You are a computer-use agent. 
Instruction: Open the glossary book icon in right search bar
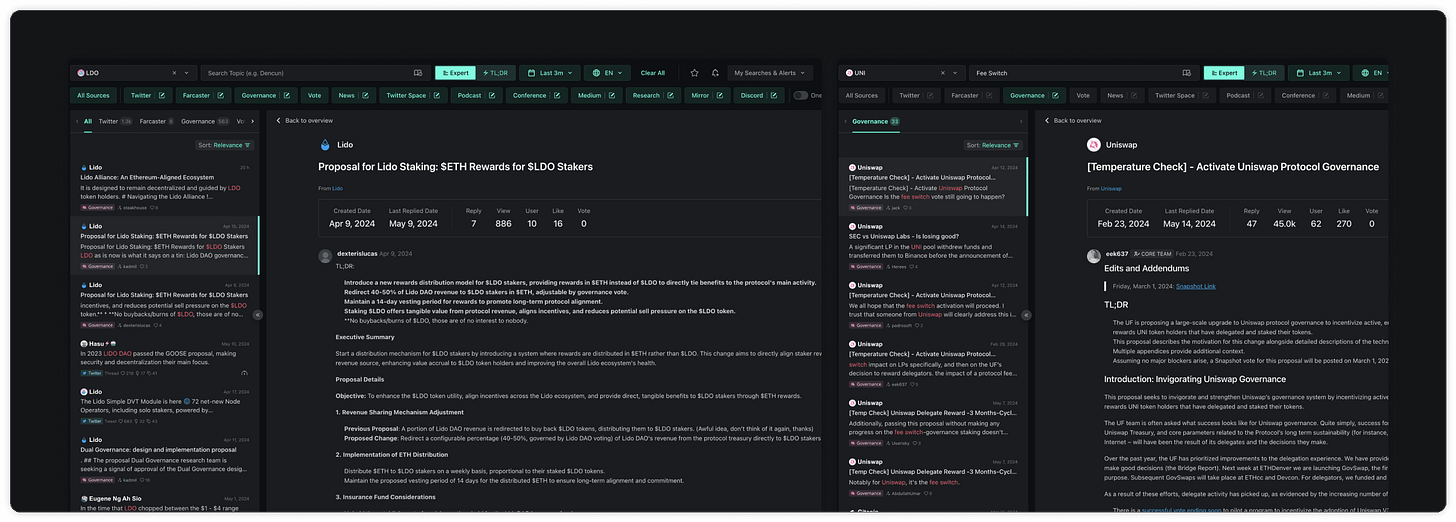[x=1186, y=73]
